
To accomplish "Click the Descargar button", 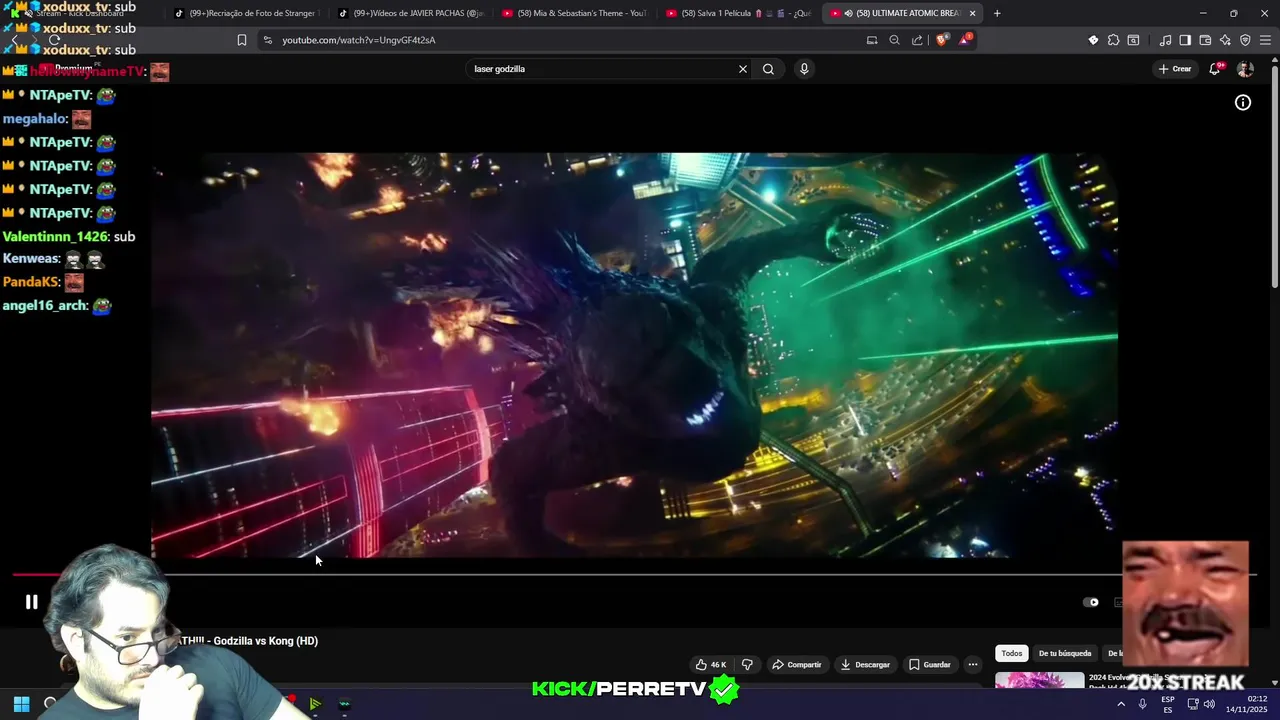I will tap(865, 664).
